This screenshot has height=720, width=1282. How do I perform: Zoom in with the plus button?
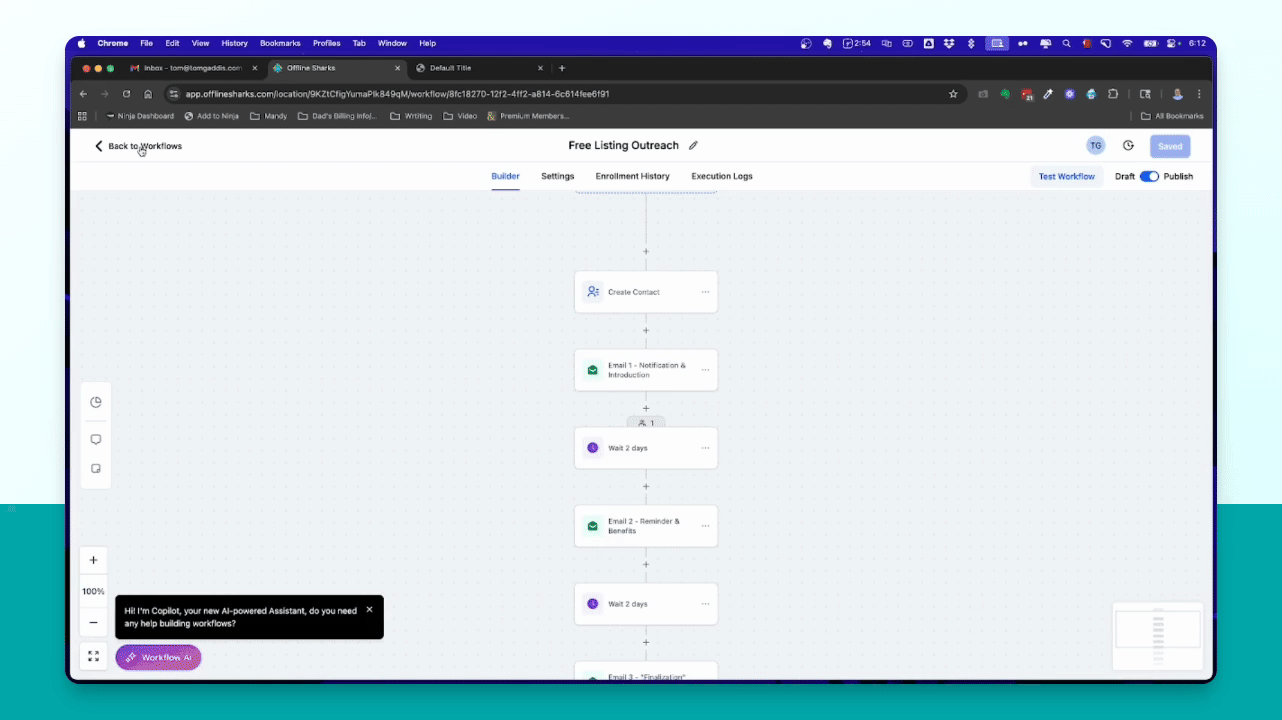[94, 560]
